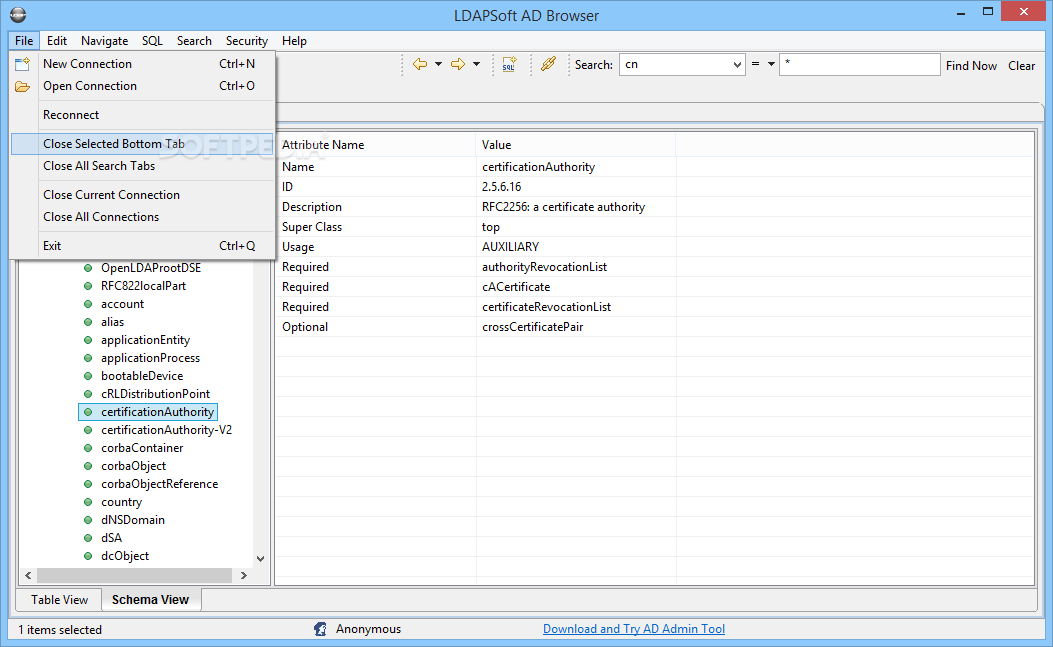Open the Navigate menu
Viewport: 1053px width, 647px height.
point(105,40)
